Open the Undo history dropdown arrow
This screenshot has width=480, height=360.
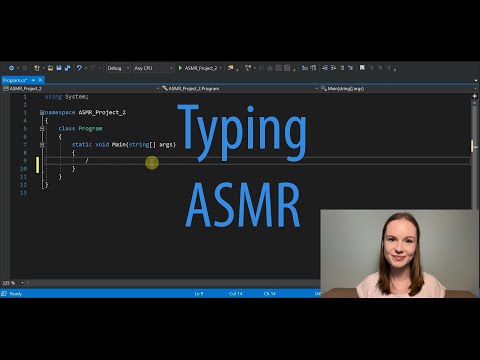coord(86,68)
